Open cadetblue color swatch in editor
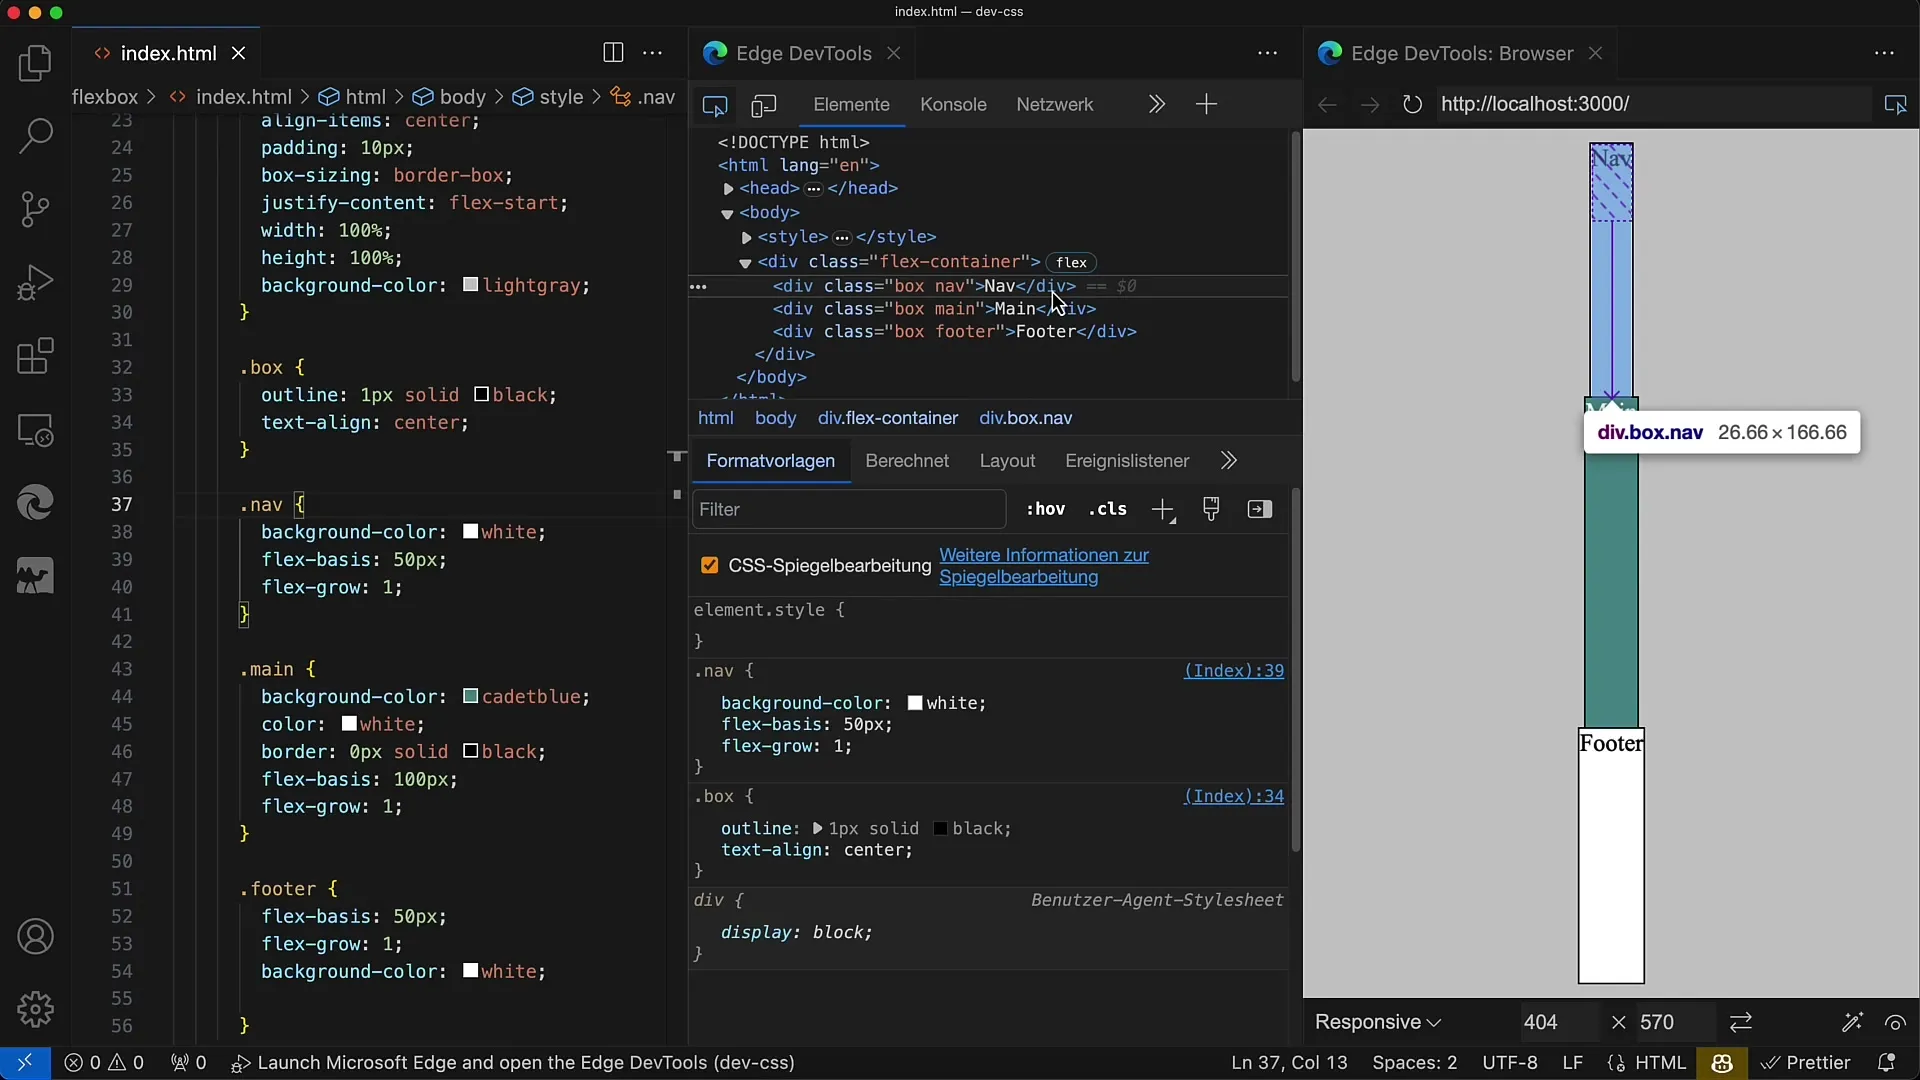The width and height of the screenshot is (1920, 1080). click(470, 696)
